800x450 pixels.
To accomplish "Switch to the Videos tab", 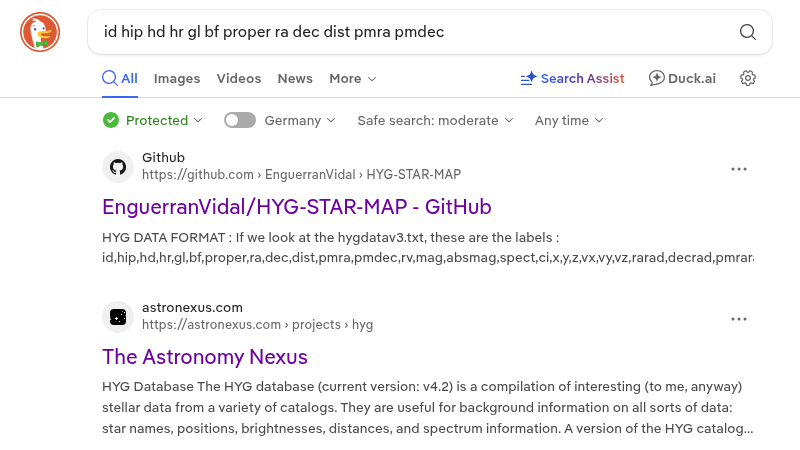I will 239,78.
